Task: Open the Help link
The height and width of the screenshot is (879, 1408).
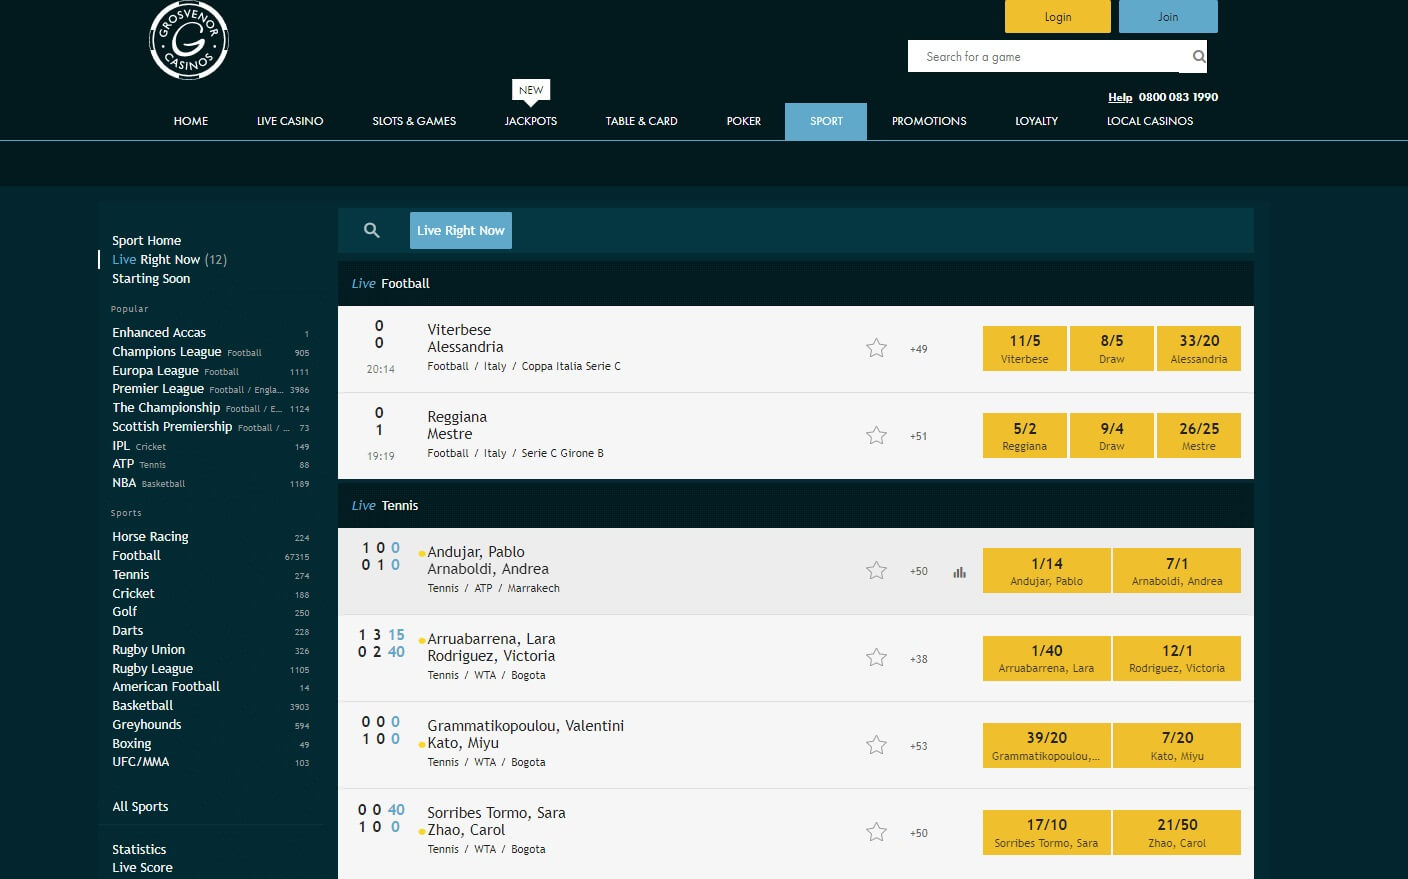Action: (x=1120, y=97)
